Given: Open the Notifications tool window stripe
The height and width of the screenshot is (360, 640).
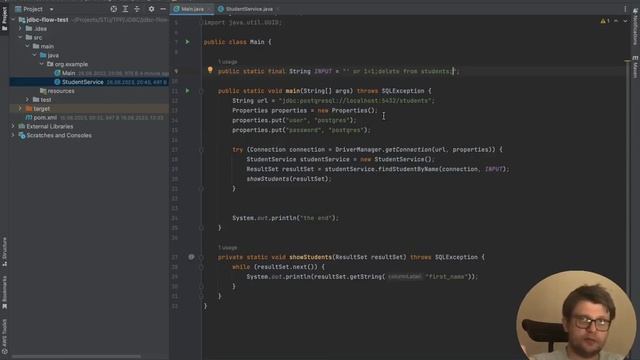Looking at the screenshot, I should (x=635, y=27).
